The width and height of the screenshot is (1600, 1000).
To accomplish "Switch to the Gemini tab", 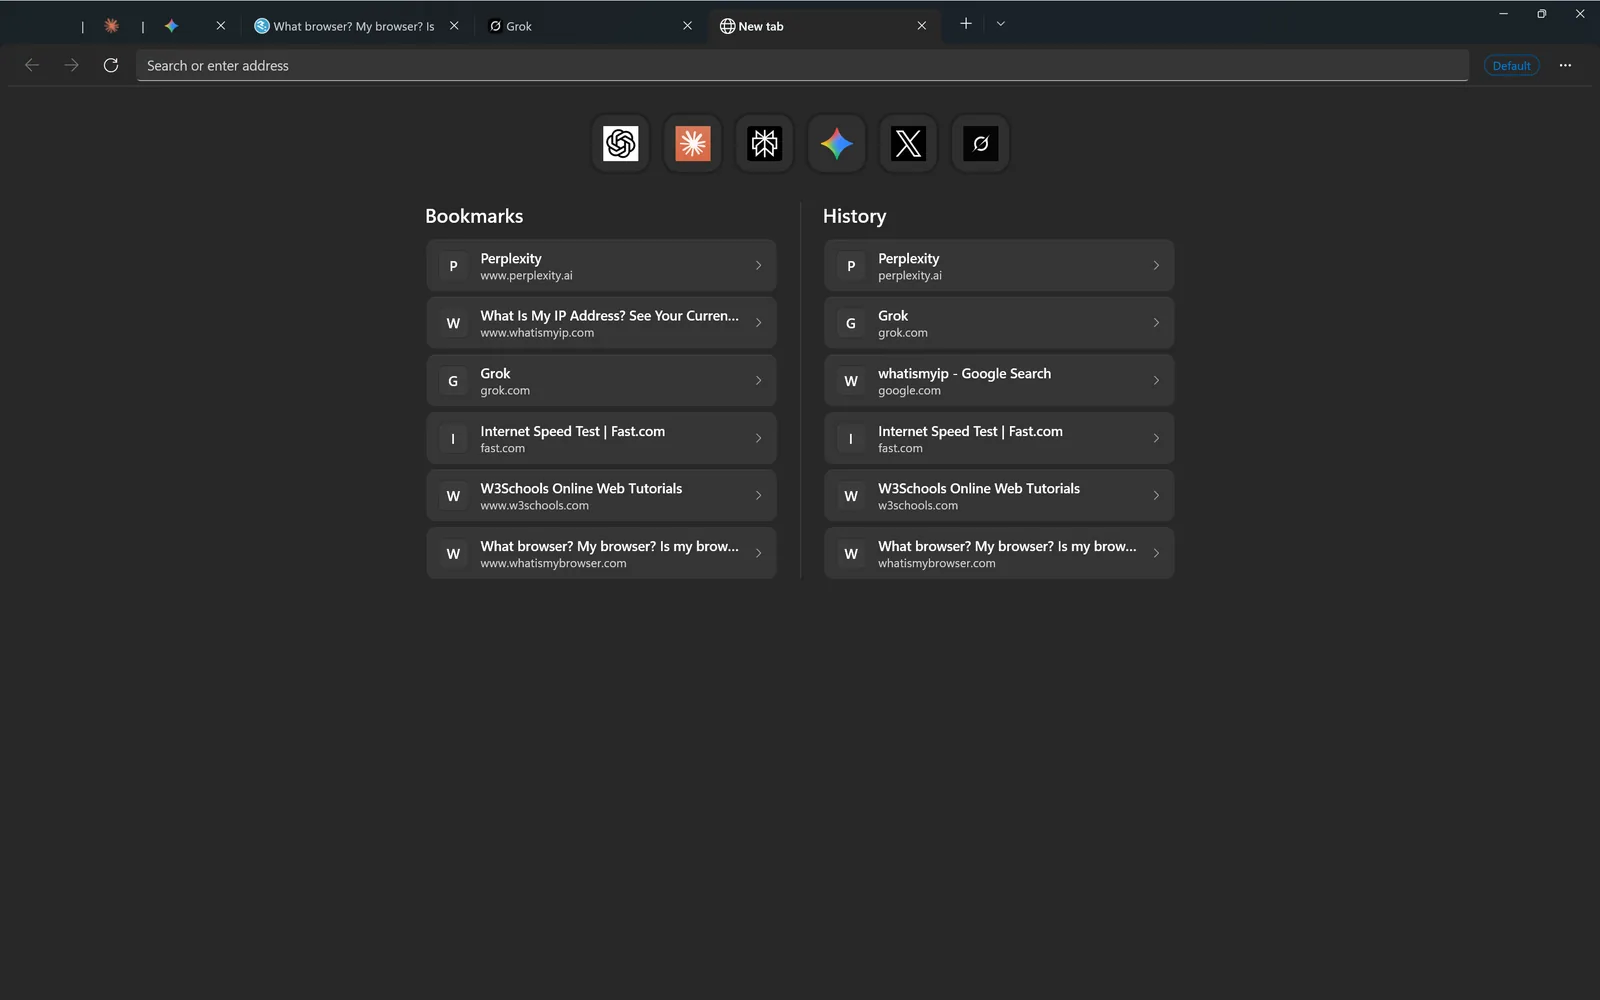I will coord(172,26).
